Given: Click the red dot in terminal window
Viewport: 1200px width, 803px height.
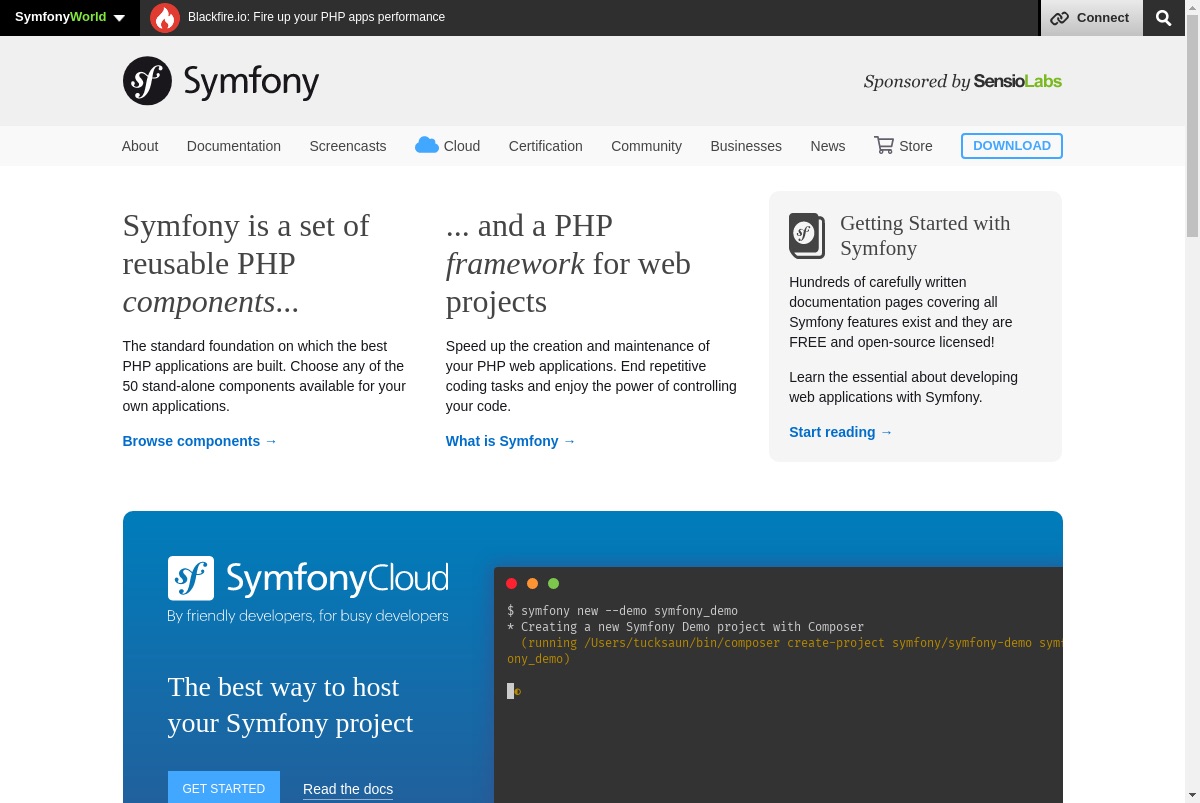Looking at the screenshot, I should tap(512, 584).
